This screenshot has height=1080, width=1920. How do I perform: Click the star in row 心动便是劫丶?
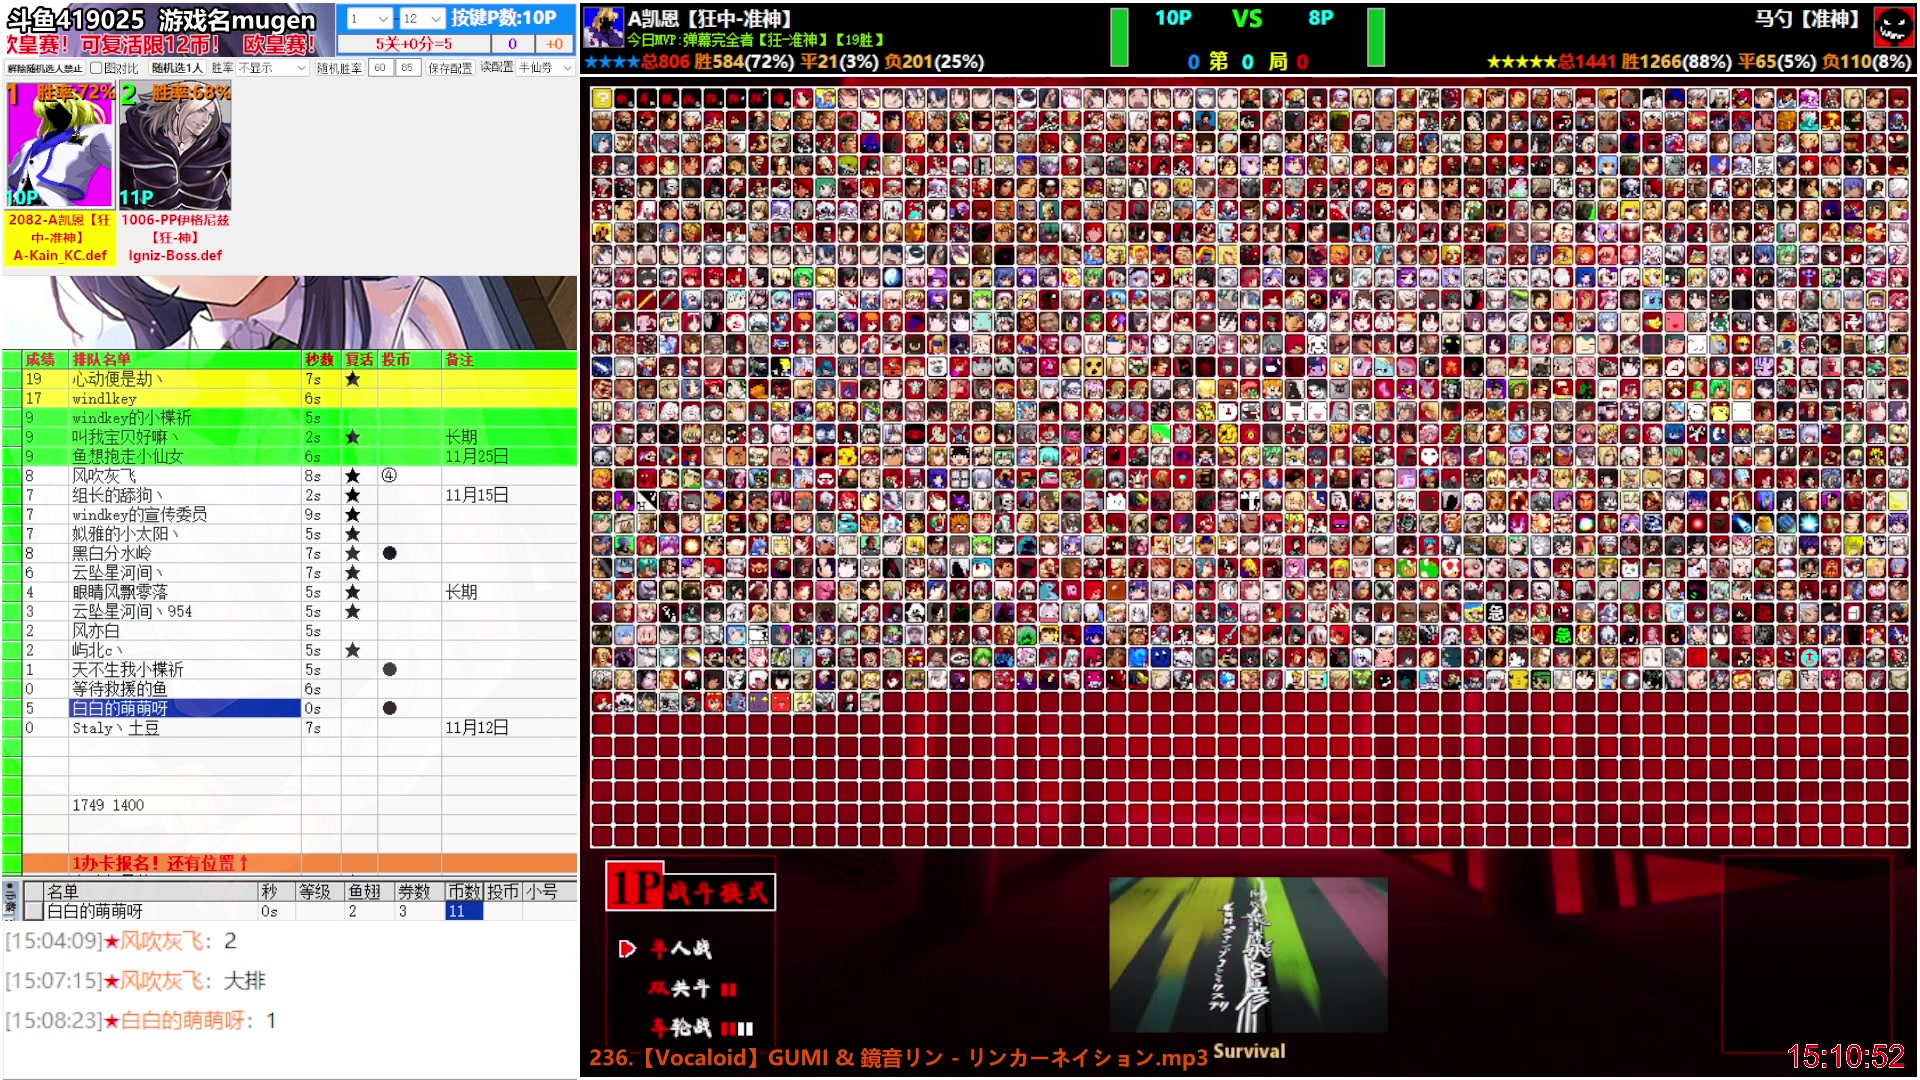point(352,379)
